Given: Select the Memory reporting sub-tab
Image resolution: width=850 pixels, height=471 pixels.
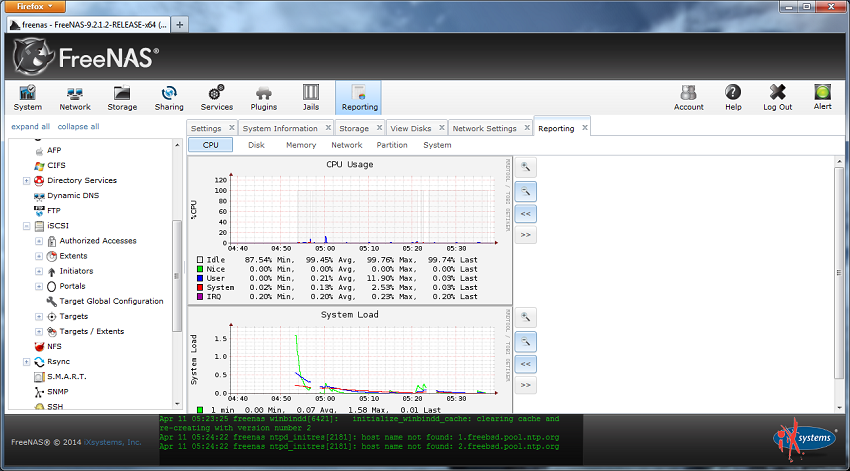Looking at the screenshot, I should point(301,145).
